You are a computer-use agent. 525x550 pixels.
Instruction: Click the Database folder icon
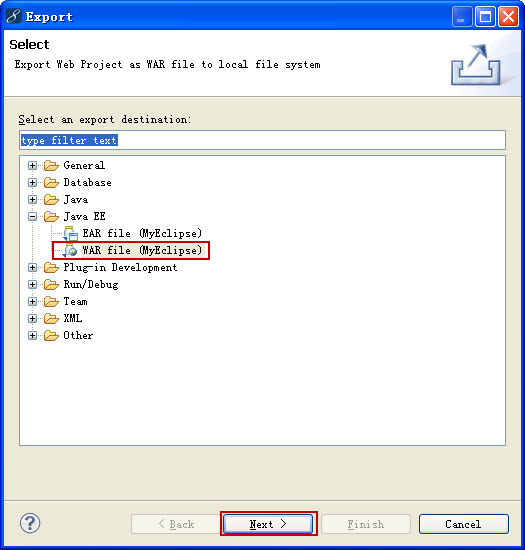[x=51, y=182]
